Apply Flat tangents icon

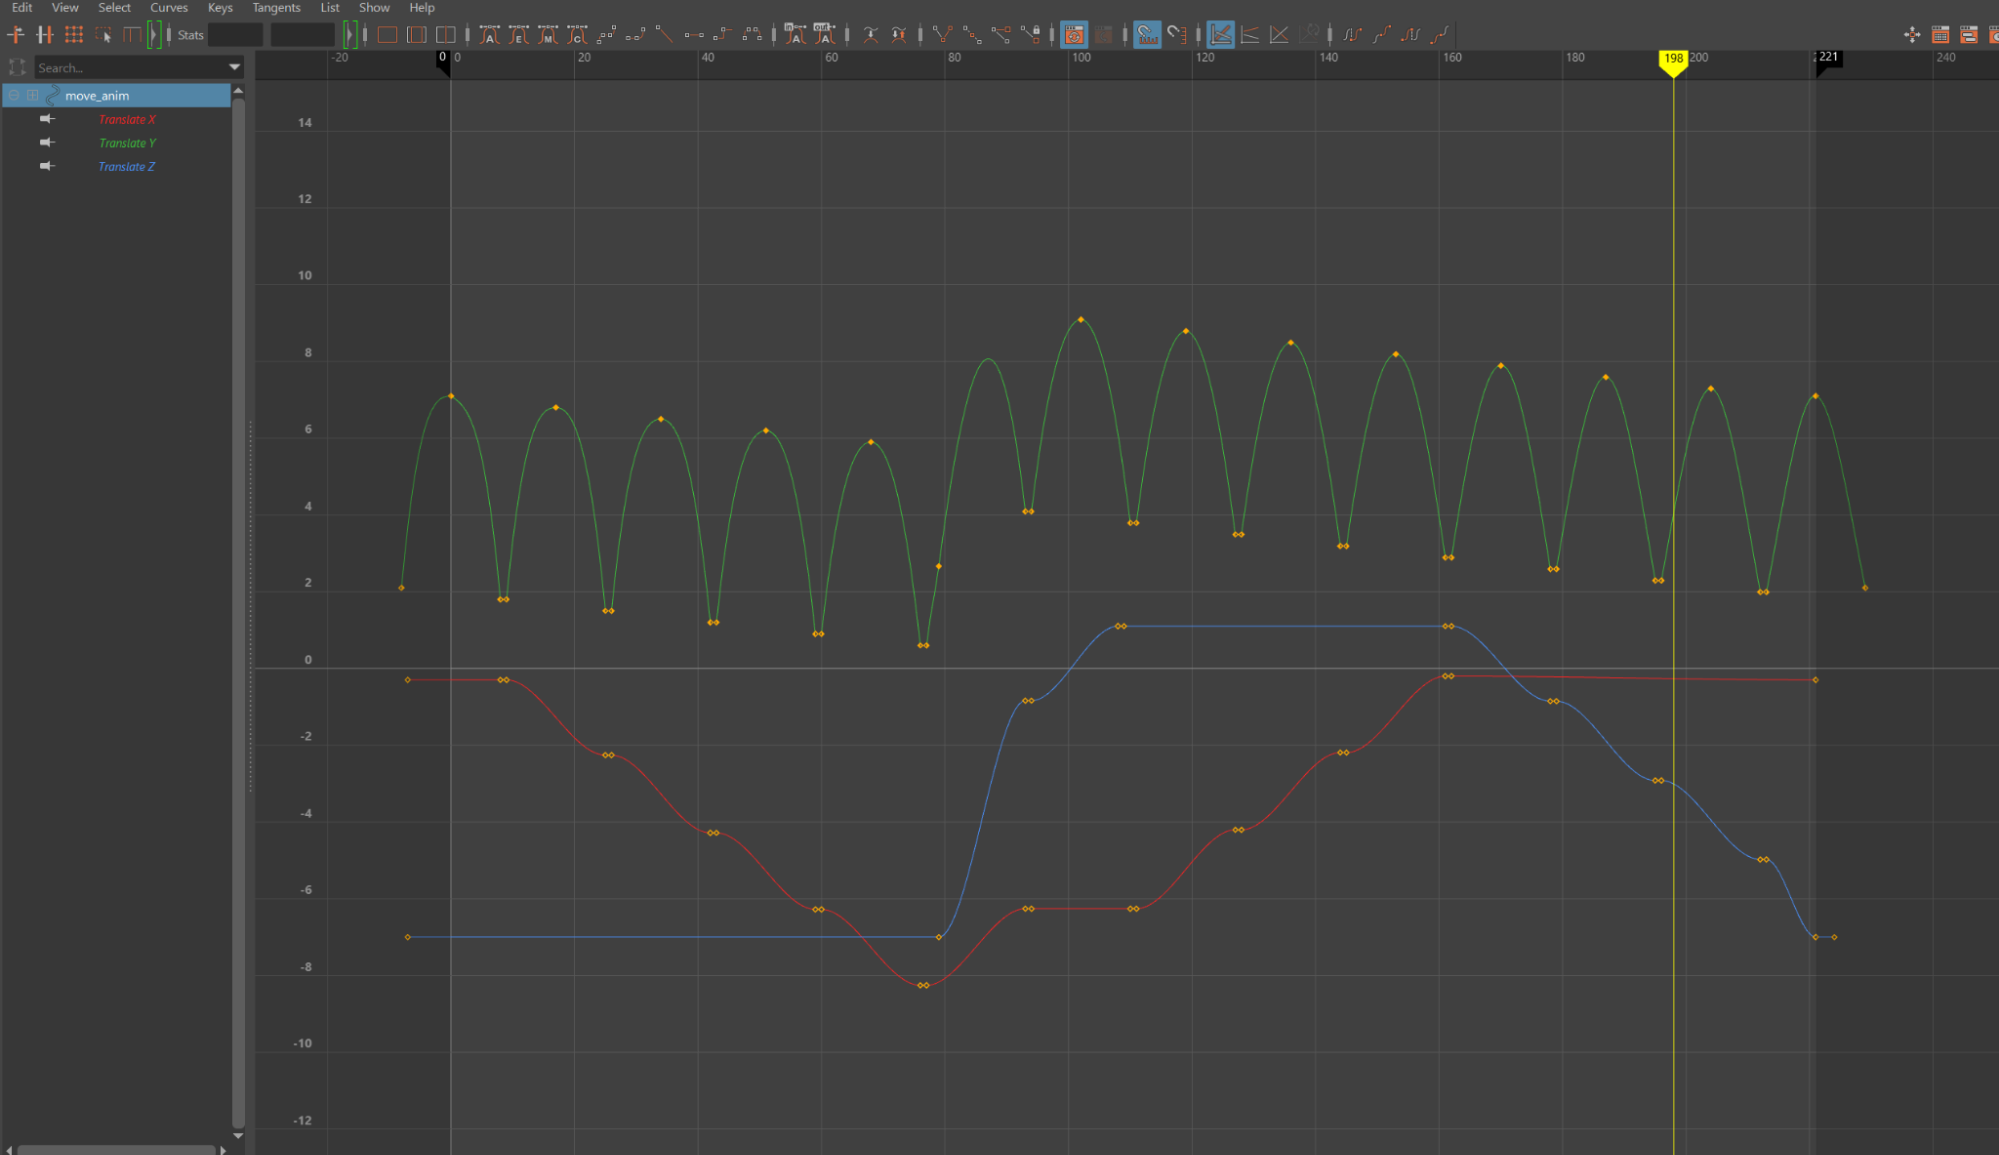pyautogui.click(x=693, y=35)
